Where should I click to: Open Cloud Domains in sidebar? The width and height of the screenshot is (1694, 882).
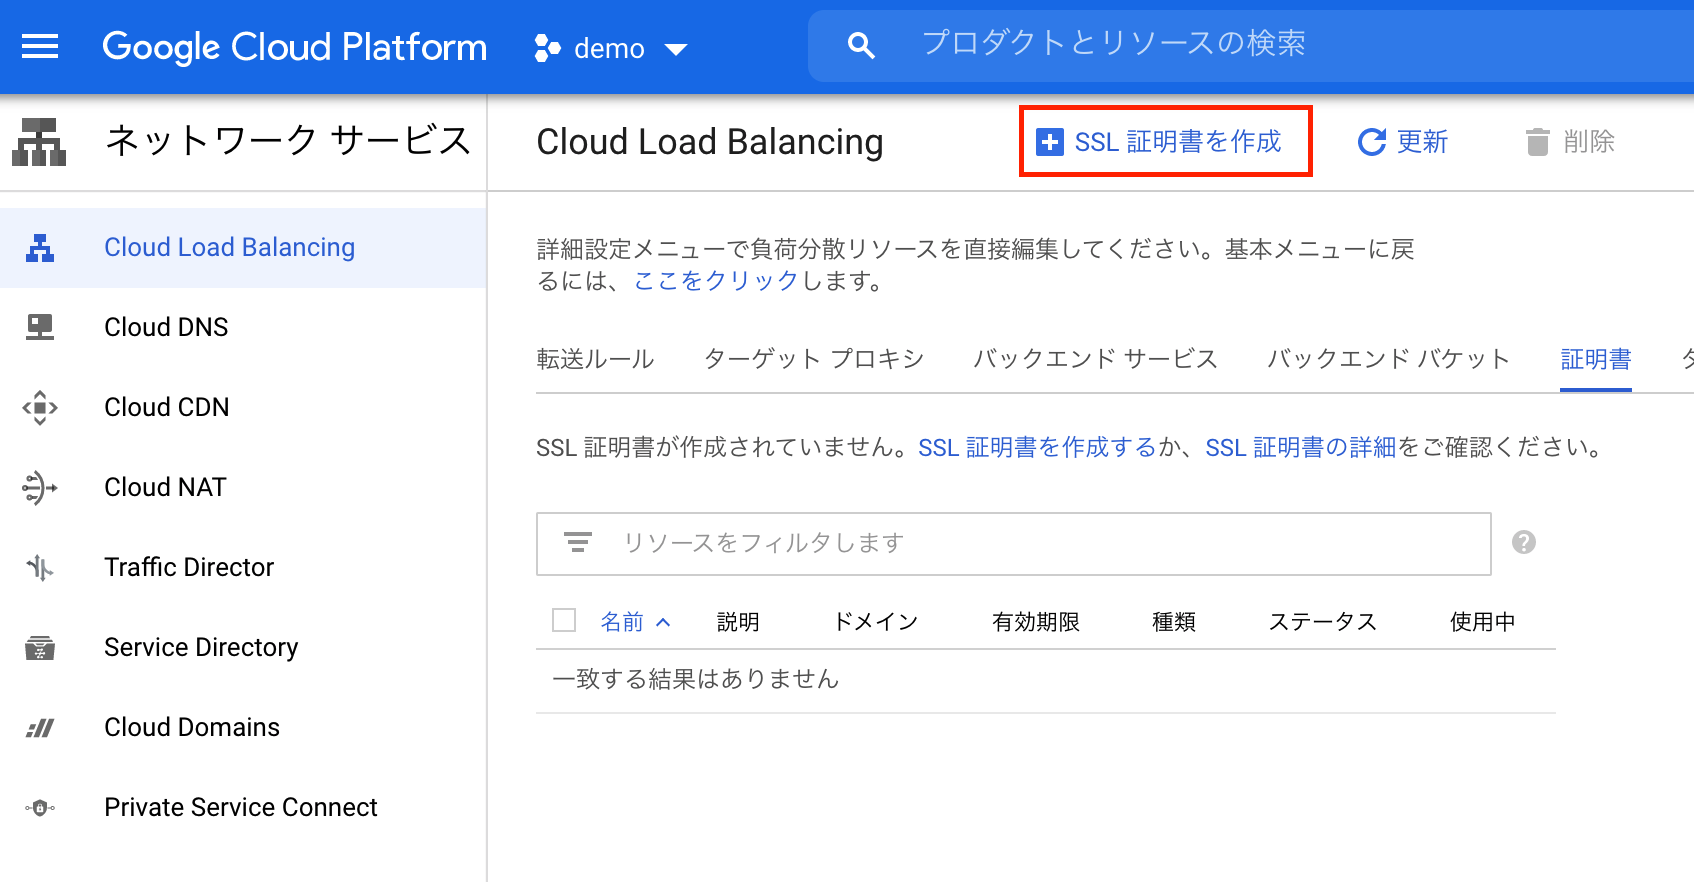pos(243,727)
